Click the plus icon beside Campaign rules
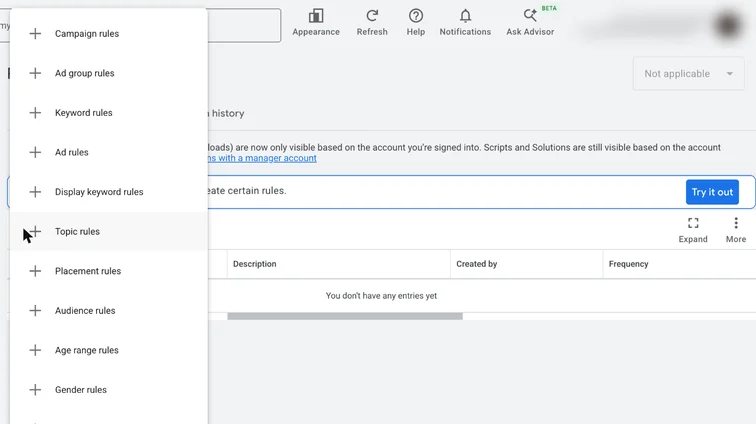The image size is (756, 424). point(35,34)
